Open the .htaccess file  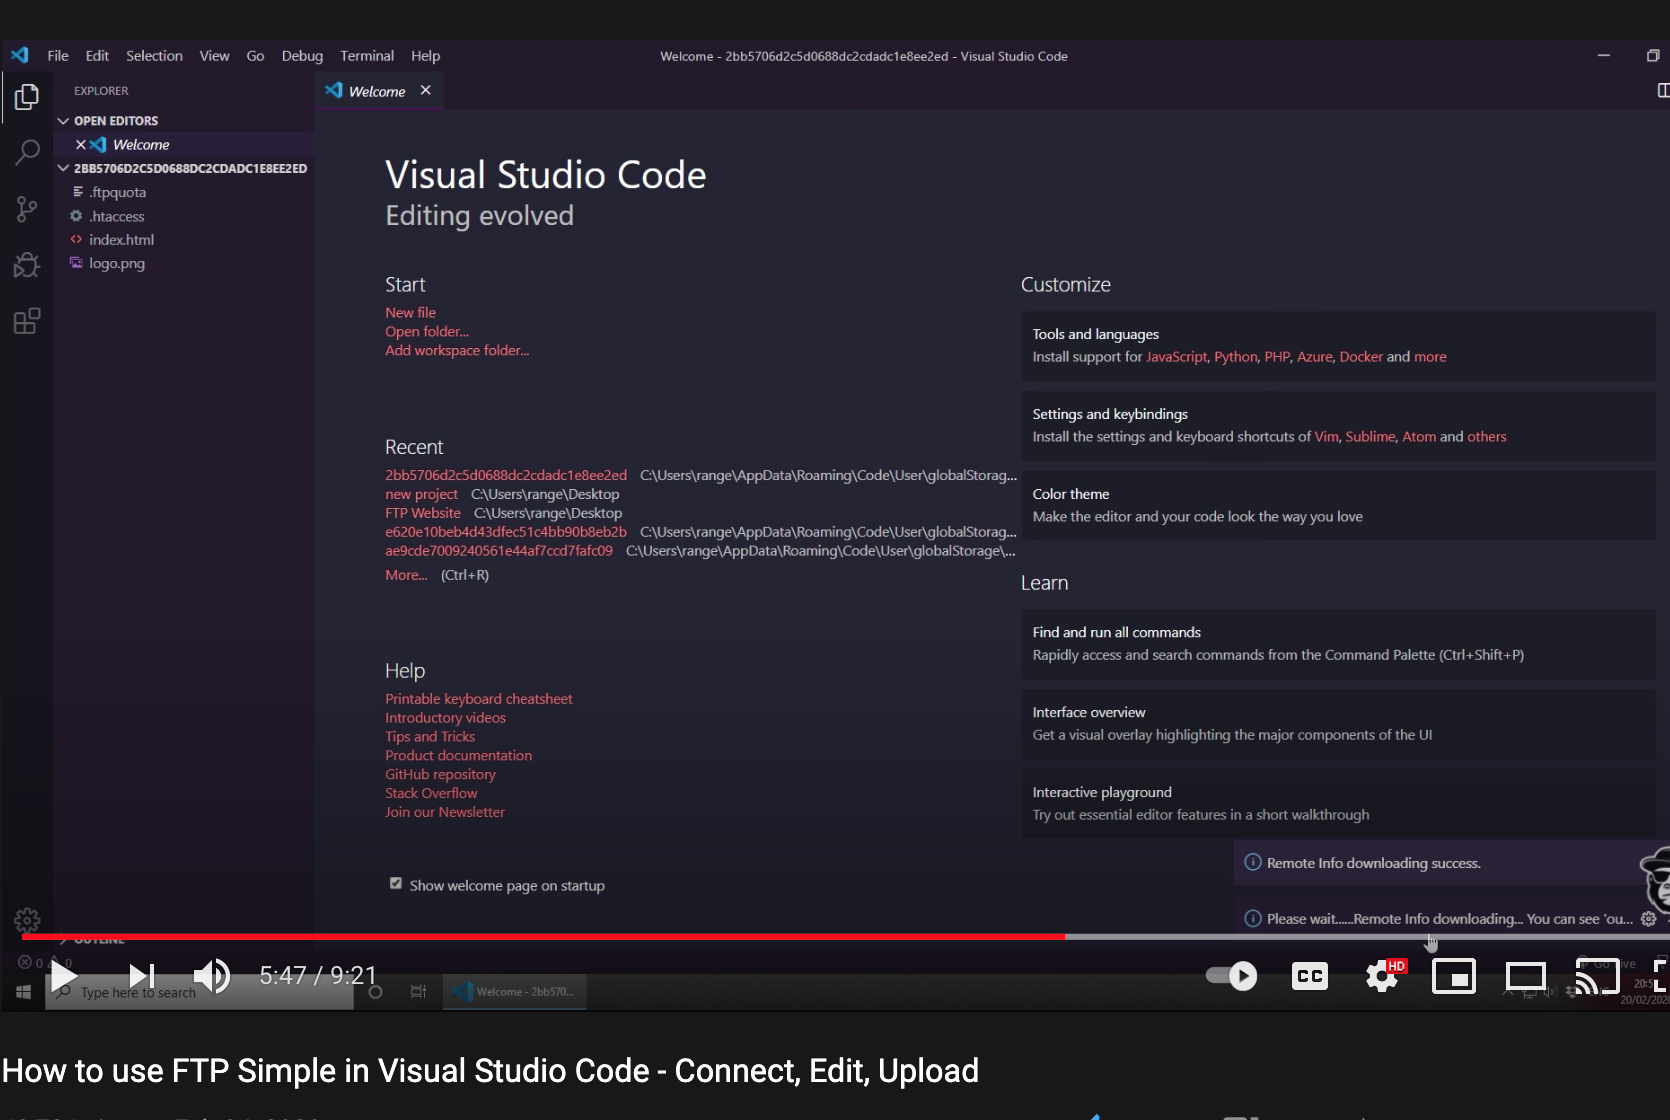point(116,216)
